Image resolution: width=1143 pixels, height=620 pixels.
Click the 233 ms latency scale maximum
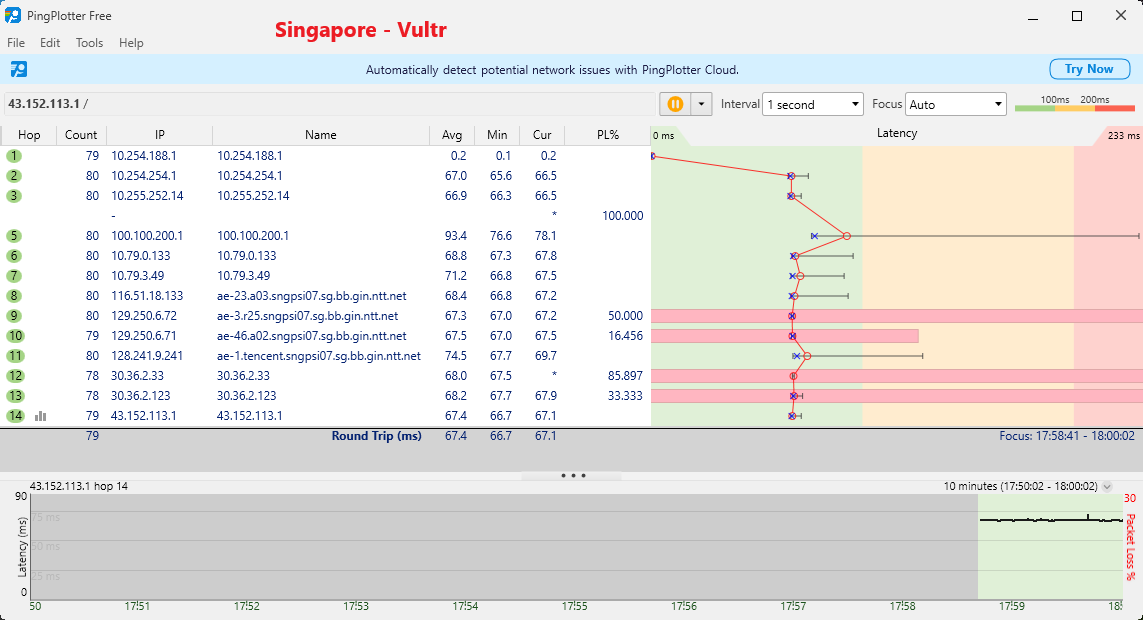point(1123,136)
